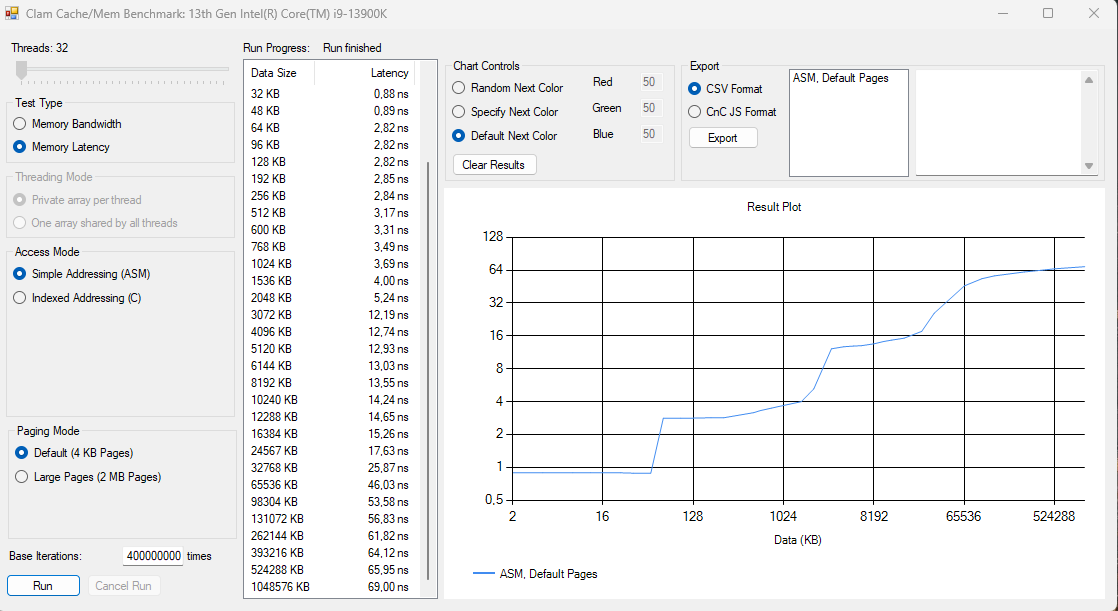Viewport: 1118px width, 611px height.
Task: Click the Data Size column header
Action: [x=279, y=73]
